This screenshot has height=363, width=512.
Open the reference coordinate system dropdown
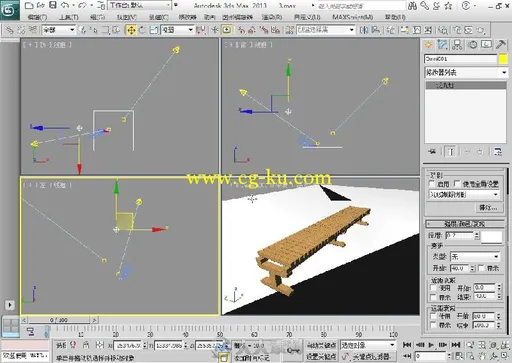click(x=177, y=30)
